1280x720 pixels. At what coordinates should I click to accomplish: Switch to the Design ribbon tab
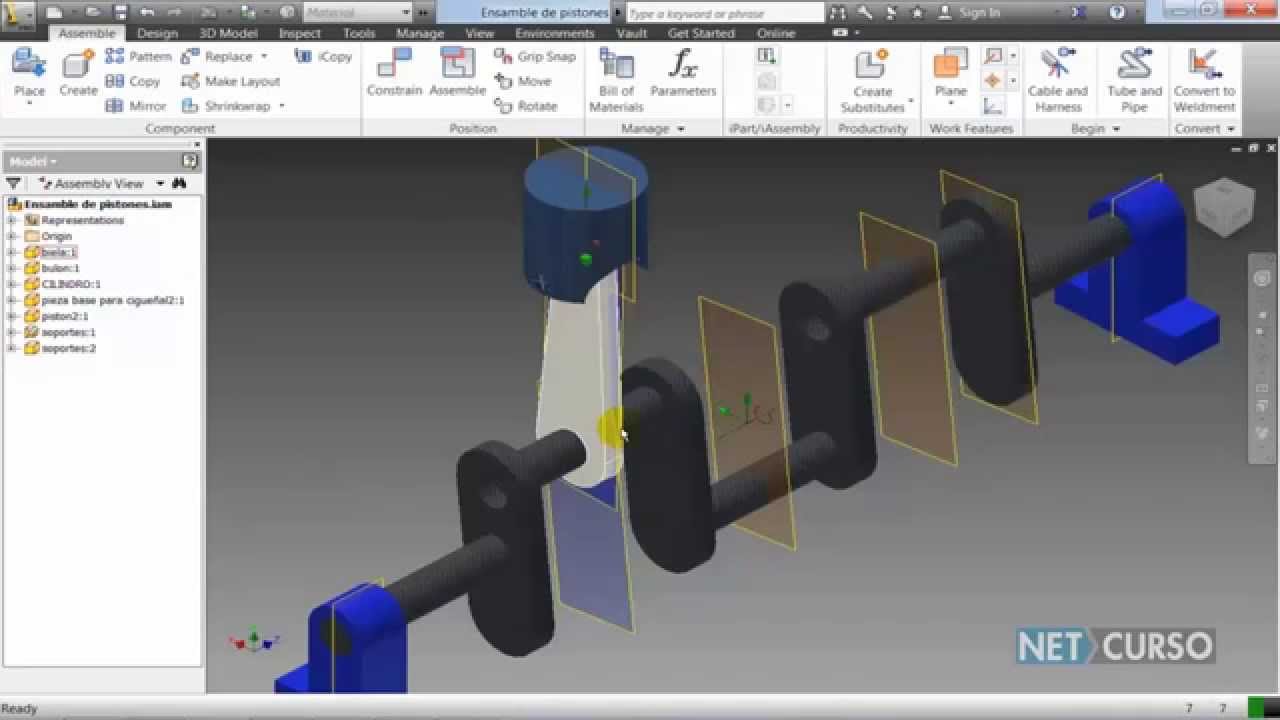tap(157, 33)
